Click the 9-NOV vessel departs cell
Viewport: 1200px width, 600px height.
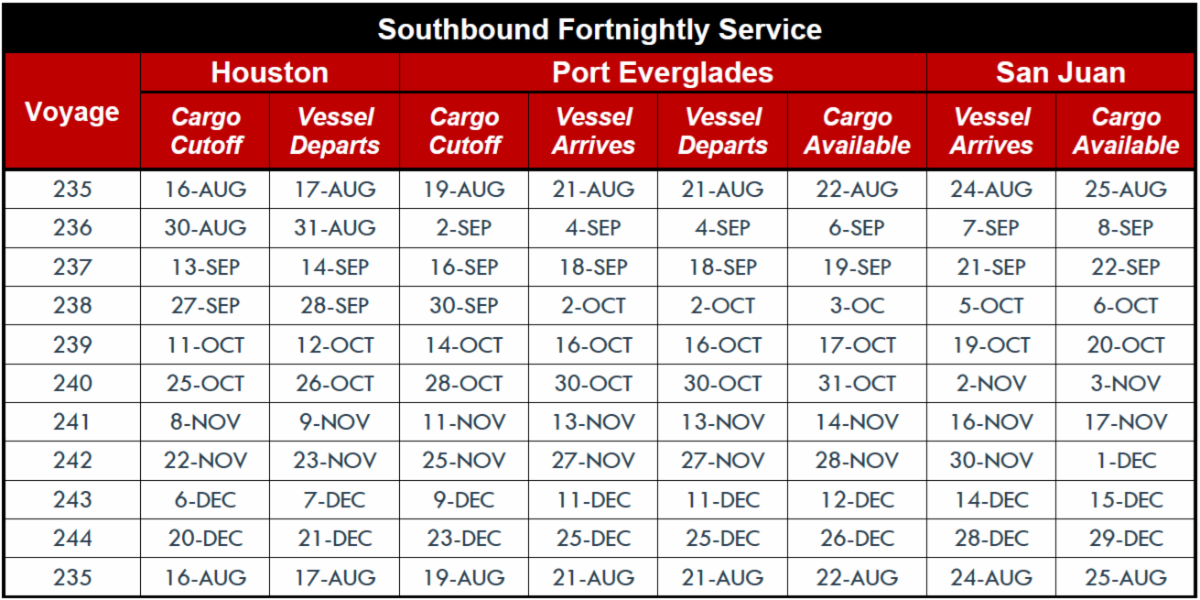[x=335, y=422]
